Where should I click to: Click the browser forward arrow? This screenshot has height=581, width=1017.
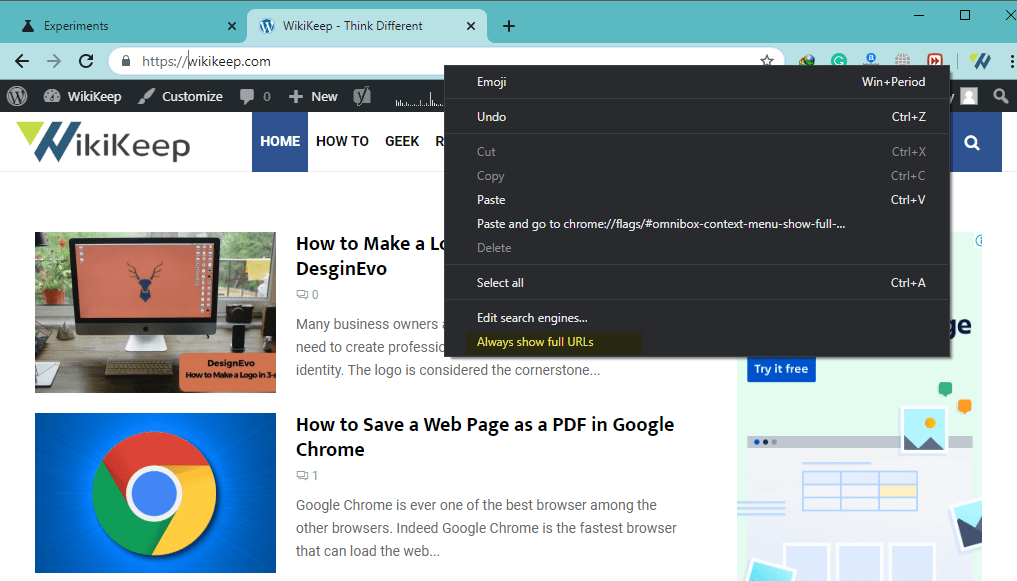coord(54,61)
